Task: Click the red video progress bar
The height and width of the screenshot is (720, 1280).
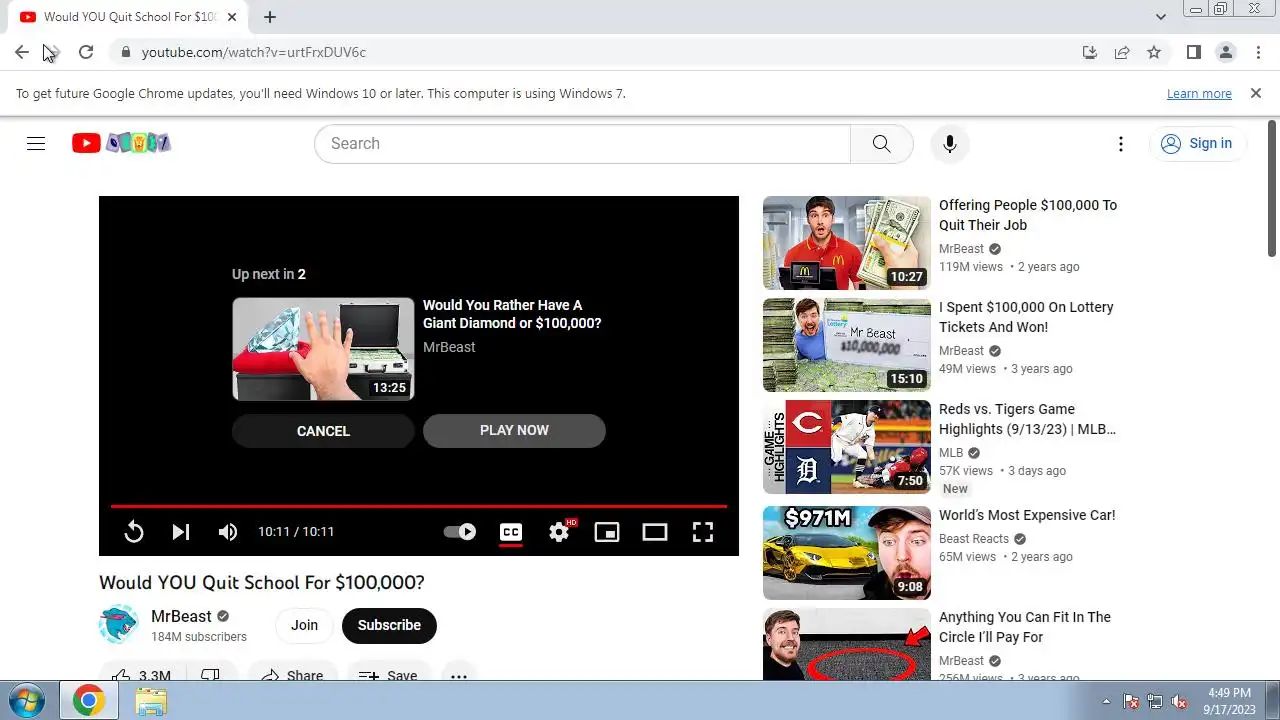Action: [x=419, y=506]
